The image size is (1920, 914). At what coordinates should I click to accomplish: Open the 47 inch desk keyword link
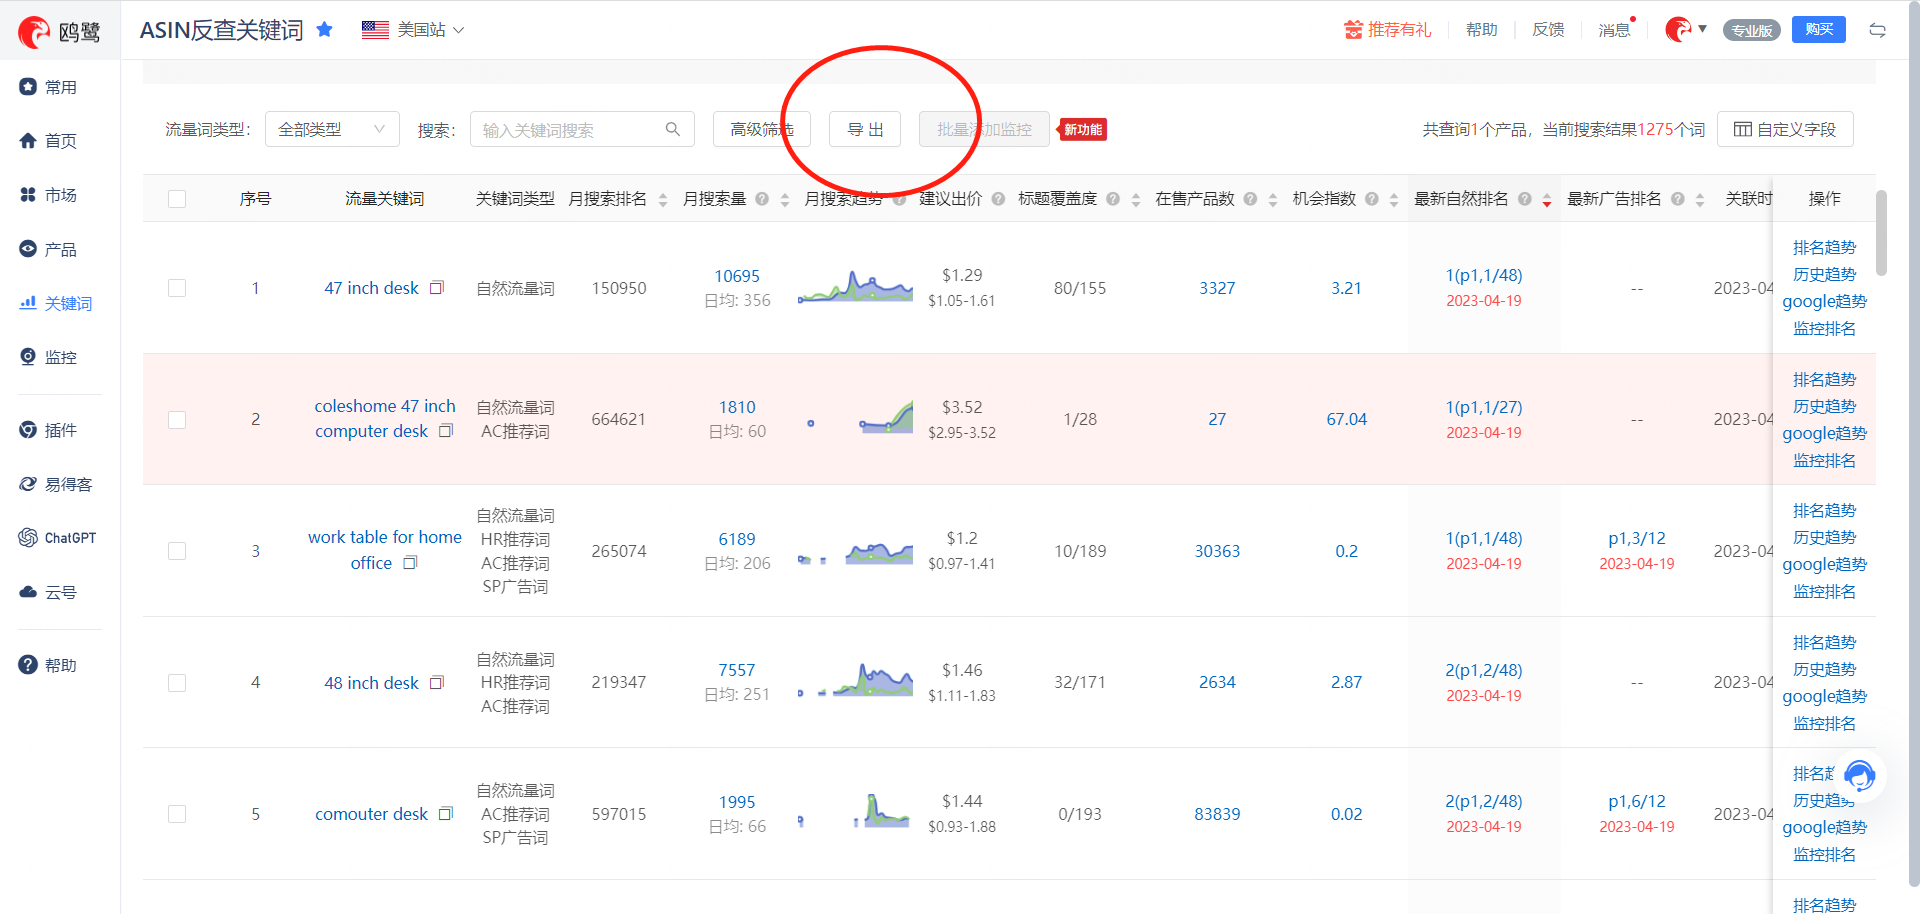point(371,288)
